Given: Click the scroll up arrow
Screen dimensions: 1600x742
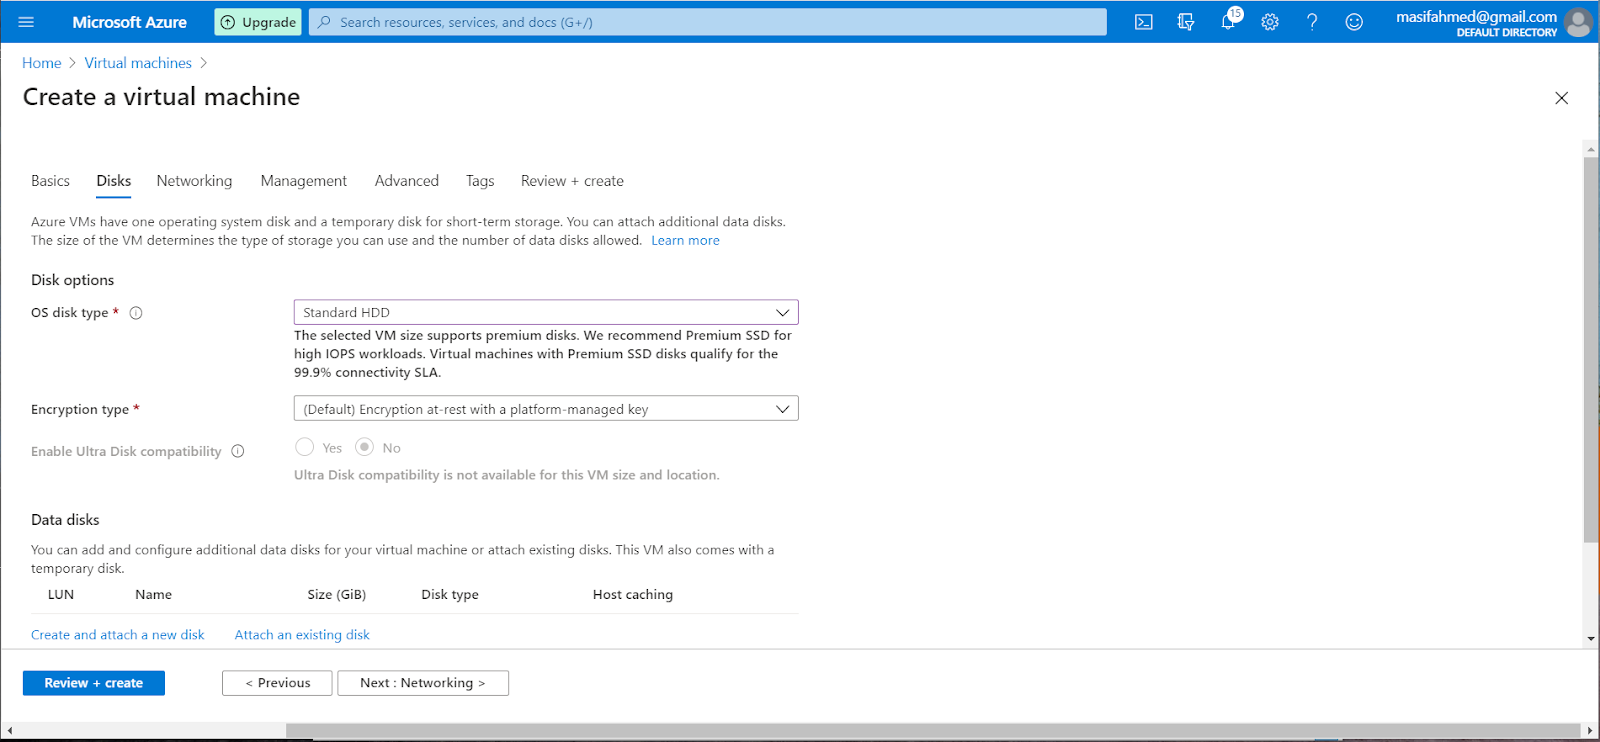Looking at the screenshot, I should [x=1591, y=149].
